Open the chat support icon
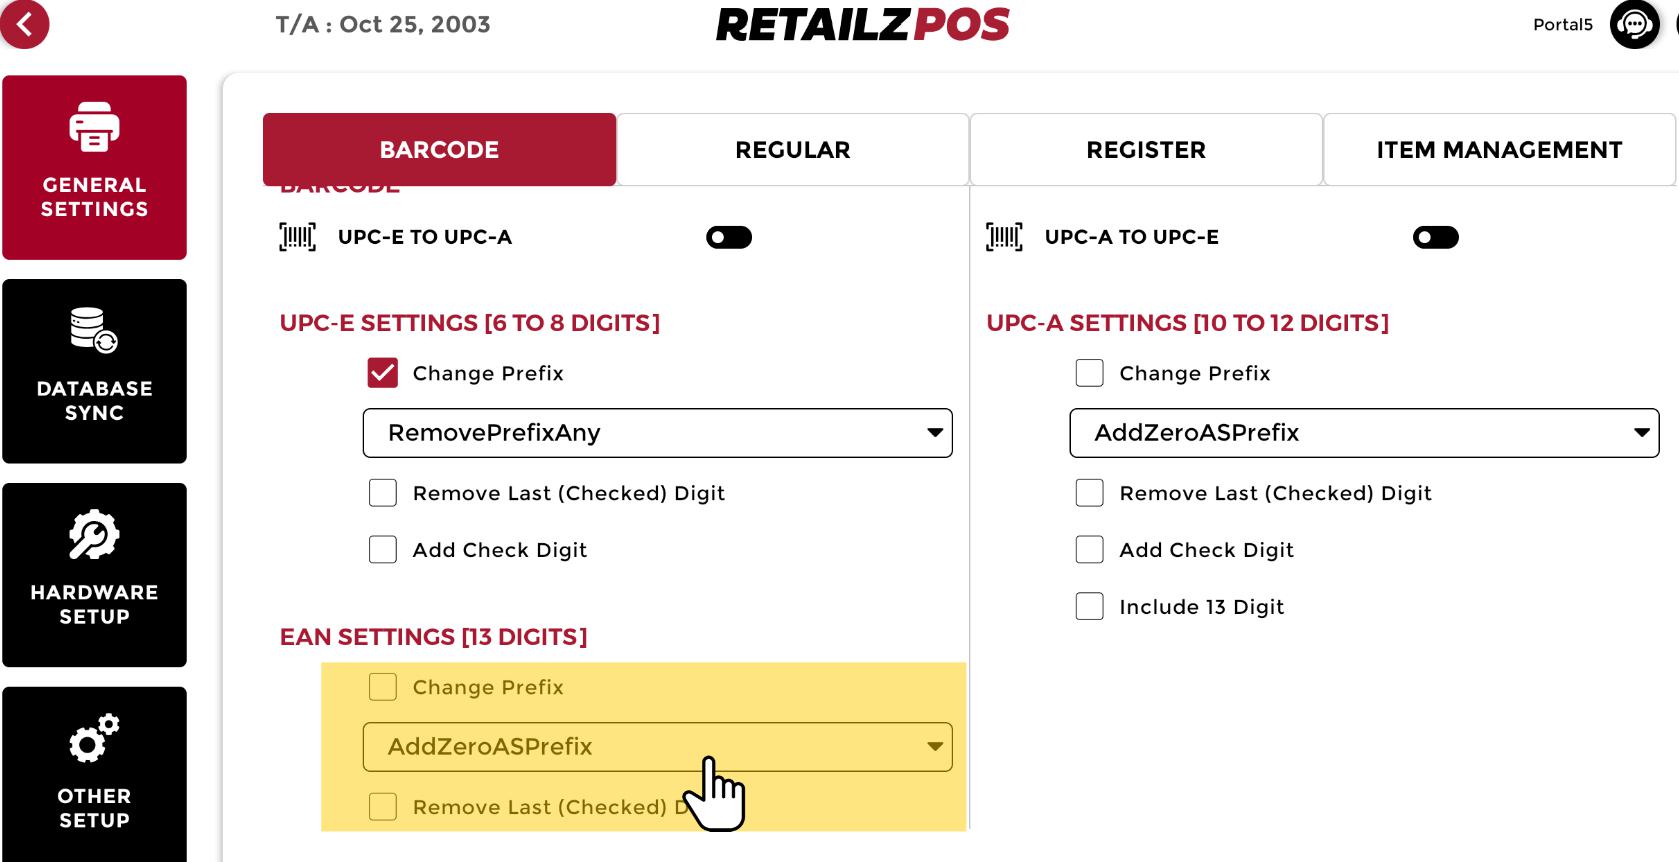 point(1634,24)
